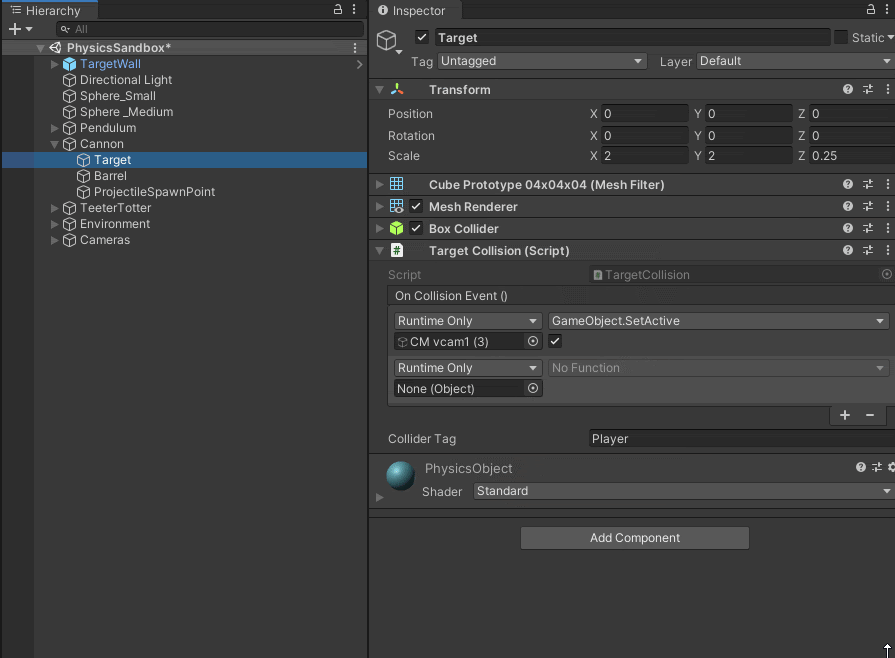Disable the Mesh Renderer component checkbox
Image resolution: width=895 pixels, height=658 pixels.
pos(416,207)
